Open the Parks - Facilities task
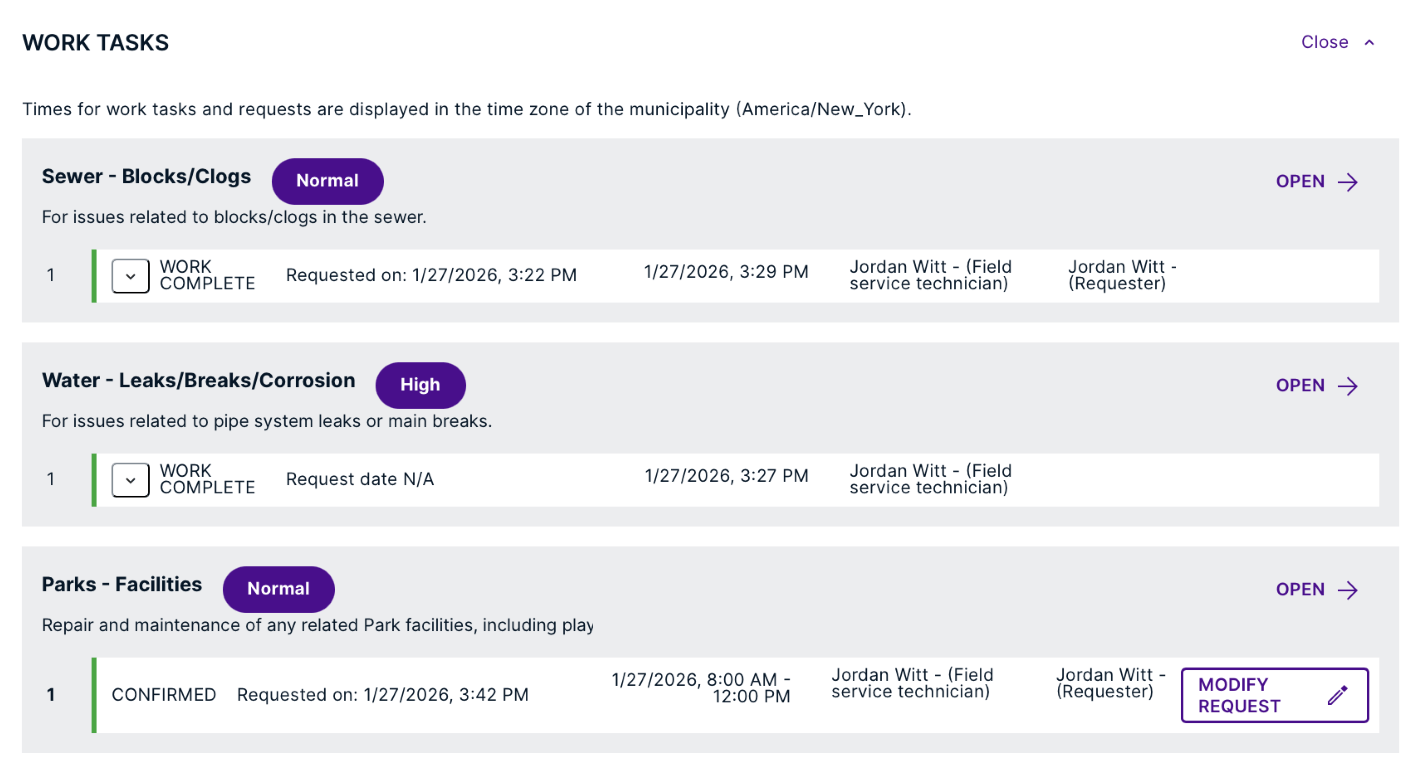1420x773 pixels. 1300,590
